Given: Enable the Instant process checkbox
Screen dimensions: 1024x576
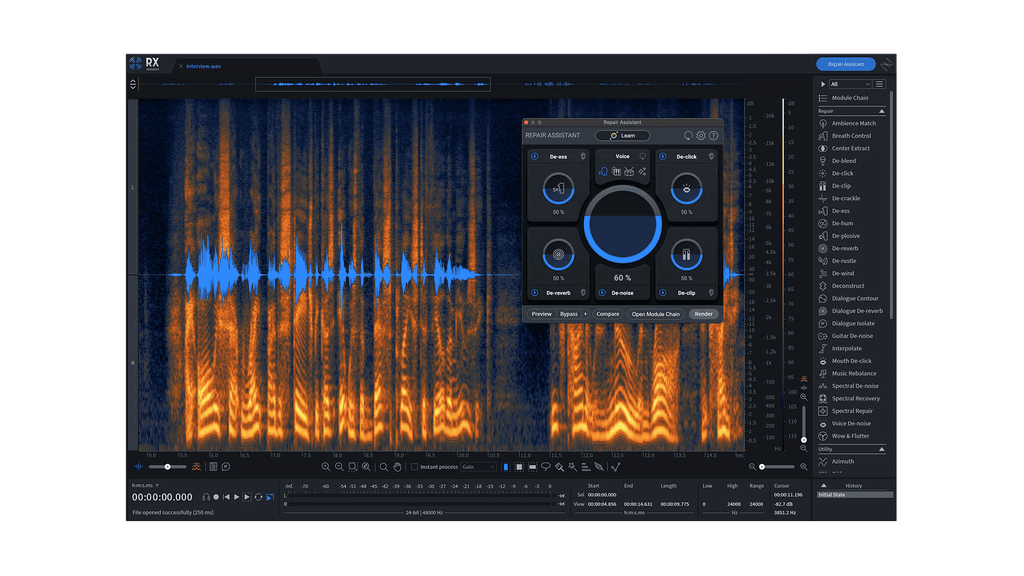Looking at the screenshot, I should click(414, 466).
